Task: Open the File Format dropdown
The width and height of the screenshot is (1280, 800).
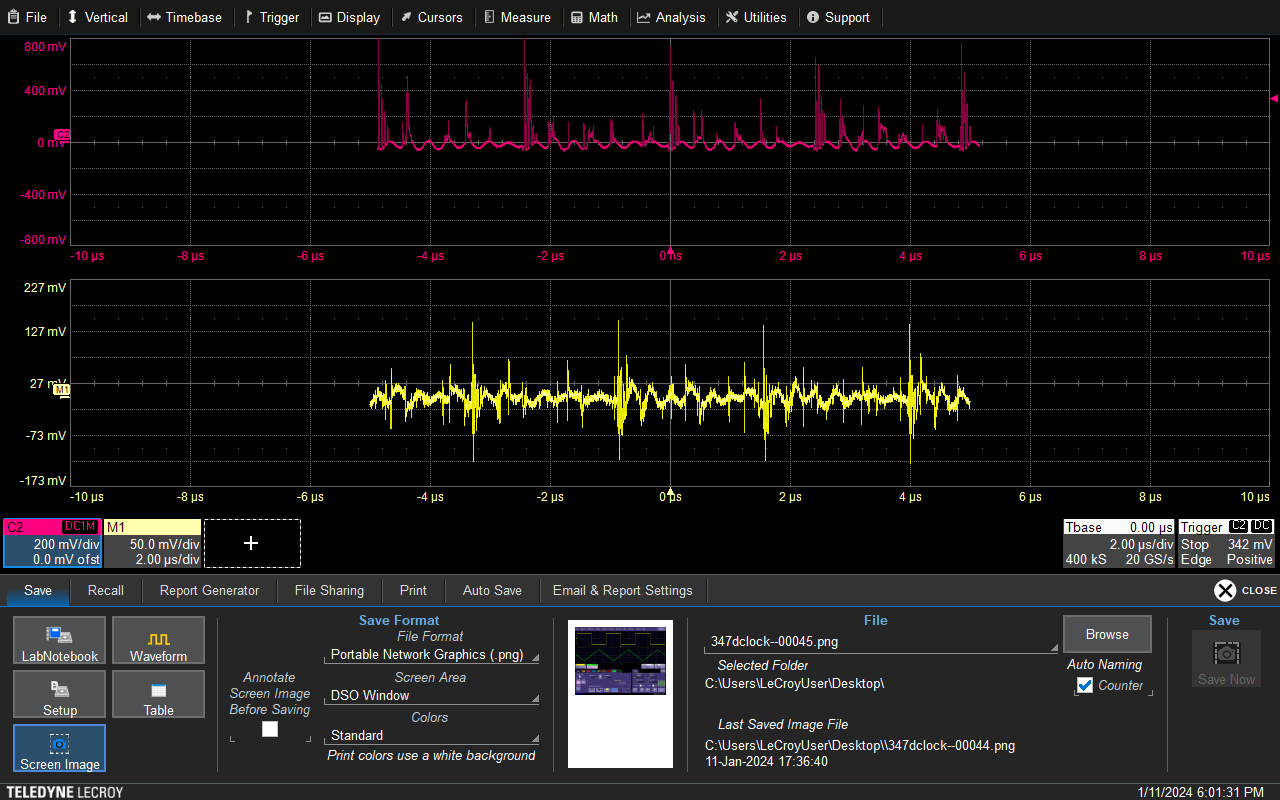Action: click(x=432, y=655)
